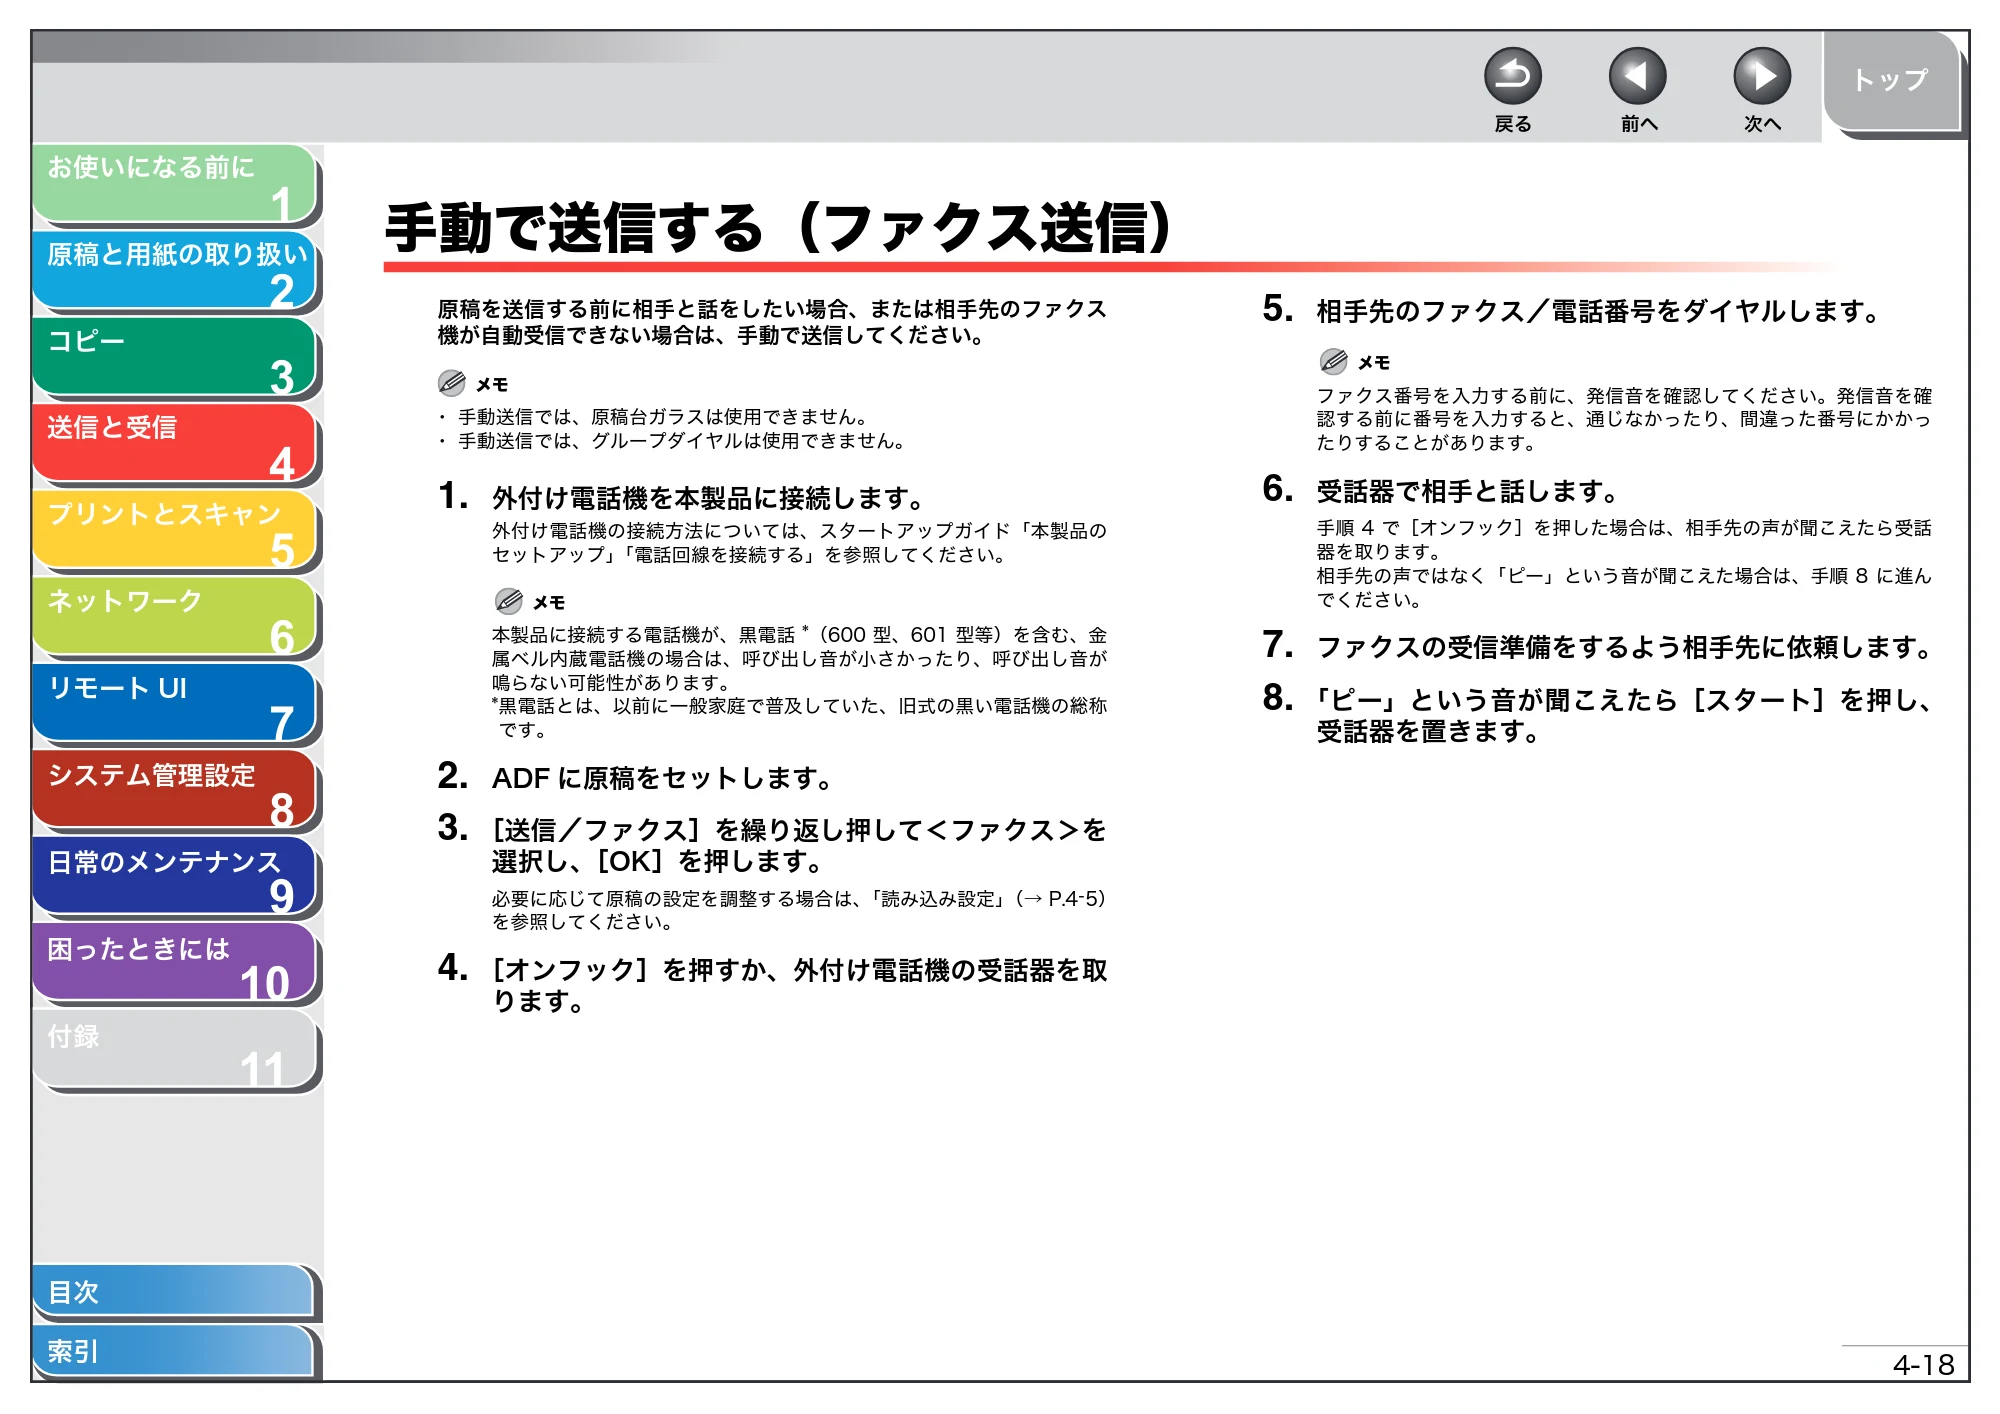The width and height of the screenshot is (2000, 1414).
Task: Select the コピー chapter 3 tab
Action: pos(175,357)
